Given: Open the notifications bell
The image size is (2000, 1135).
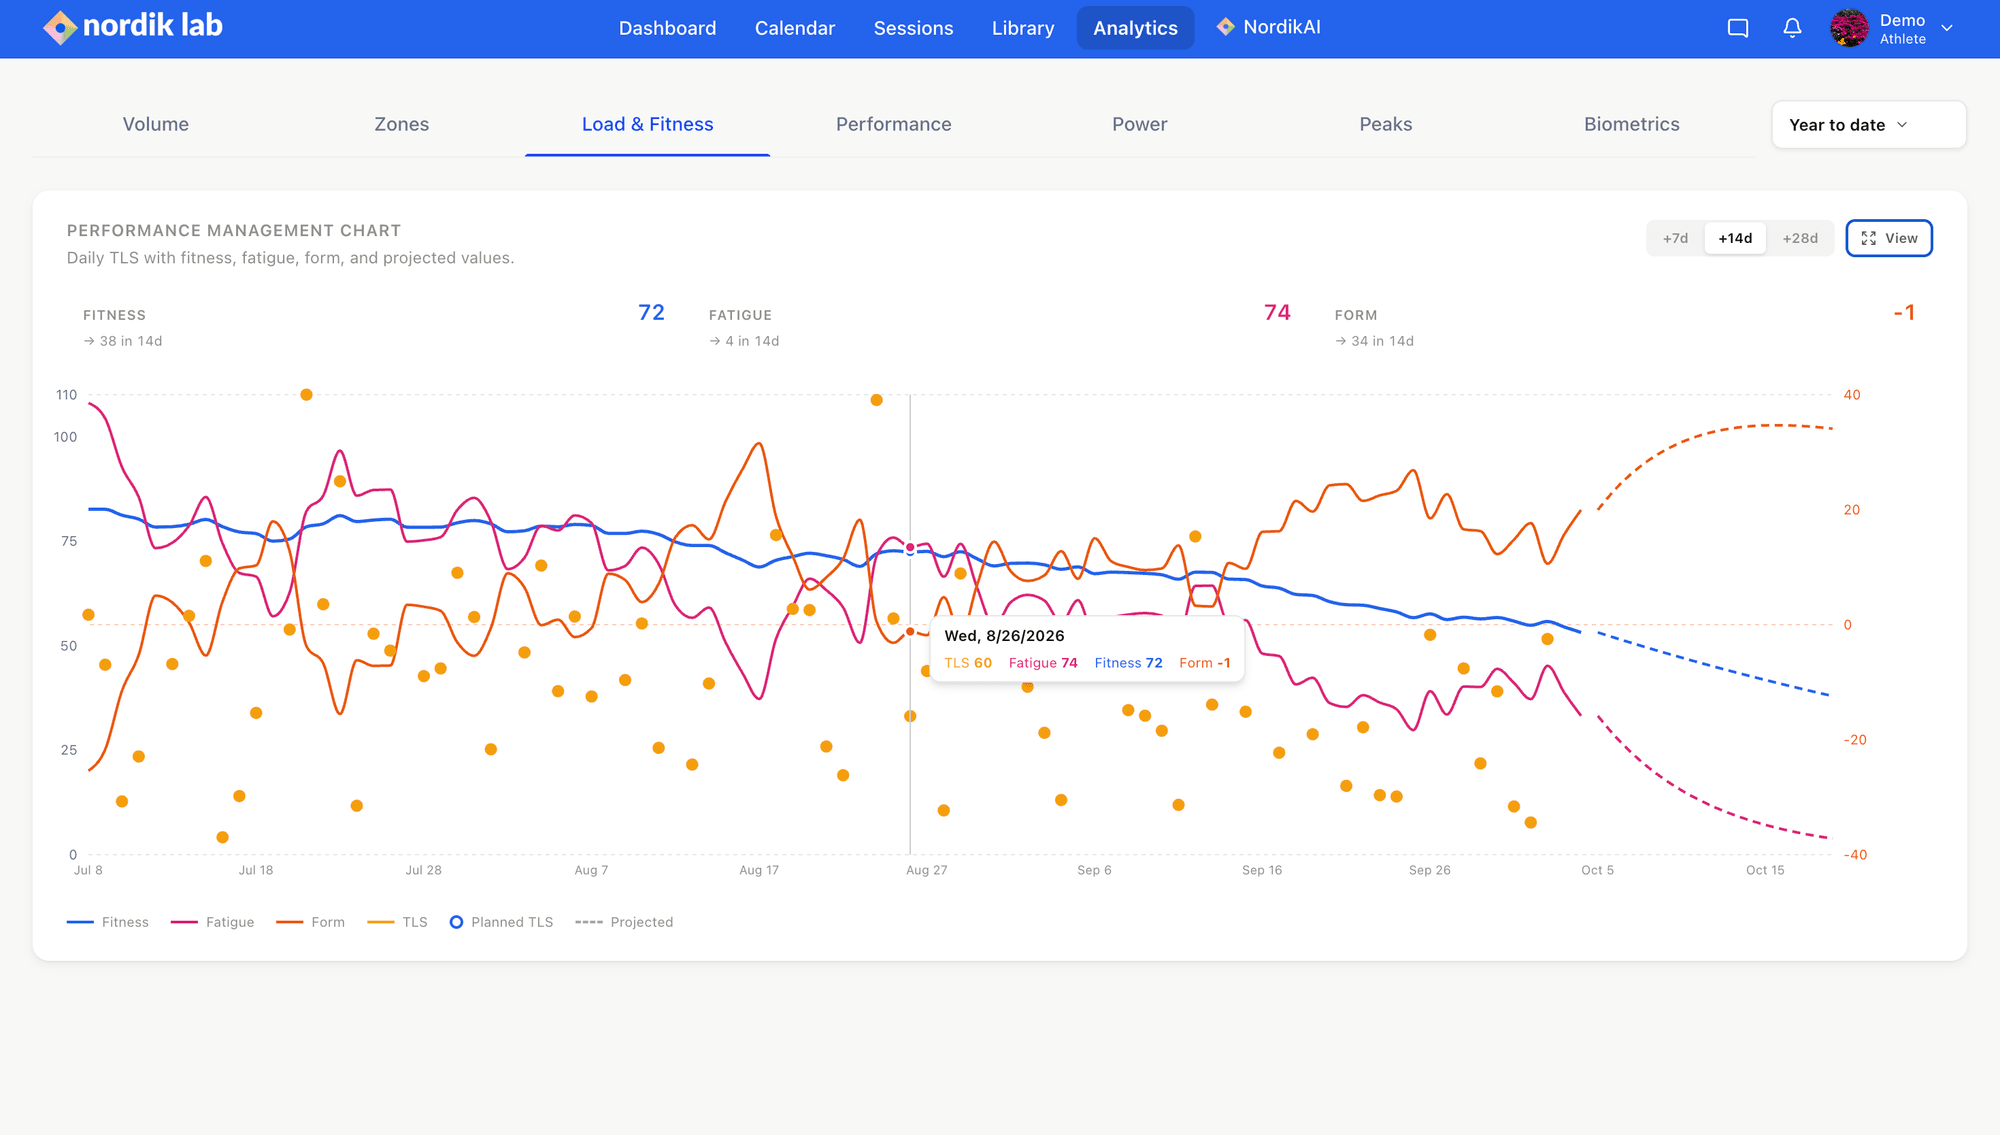Looking at the screenshot, I should [x=1792, y=28].
